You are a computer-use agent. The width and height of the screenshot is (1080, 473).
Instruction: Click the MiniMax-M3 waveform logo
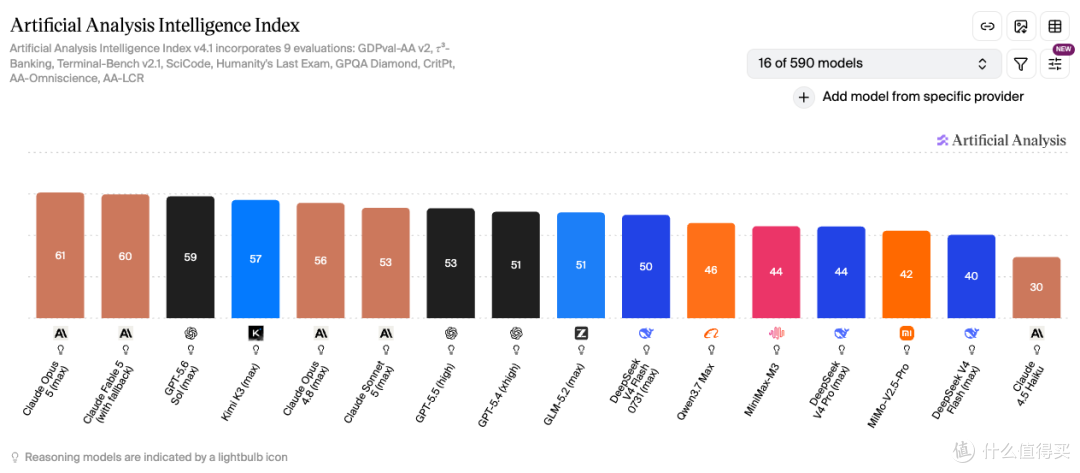pos(776,333)
